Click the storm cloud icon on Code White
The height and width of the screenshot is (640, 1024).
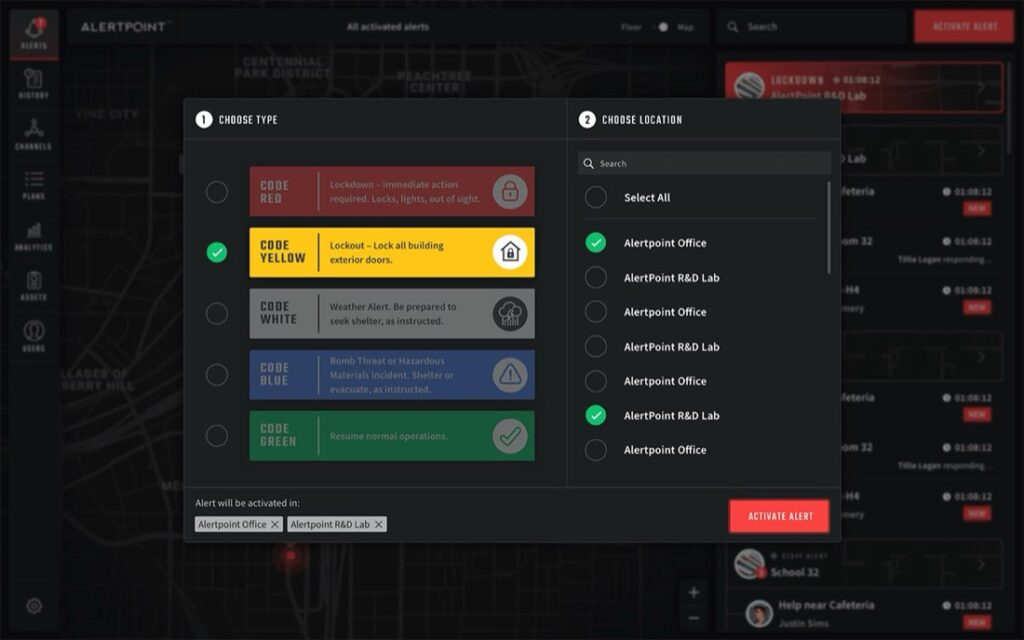click(x=510, y=313)
